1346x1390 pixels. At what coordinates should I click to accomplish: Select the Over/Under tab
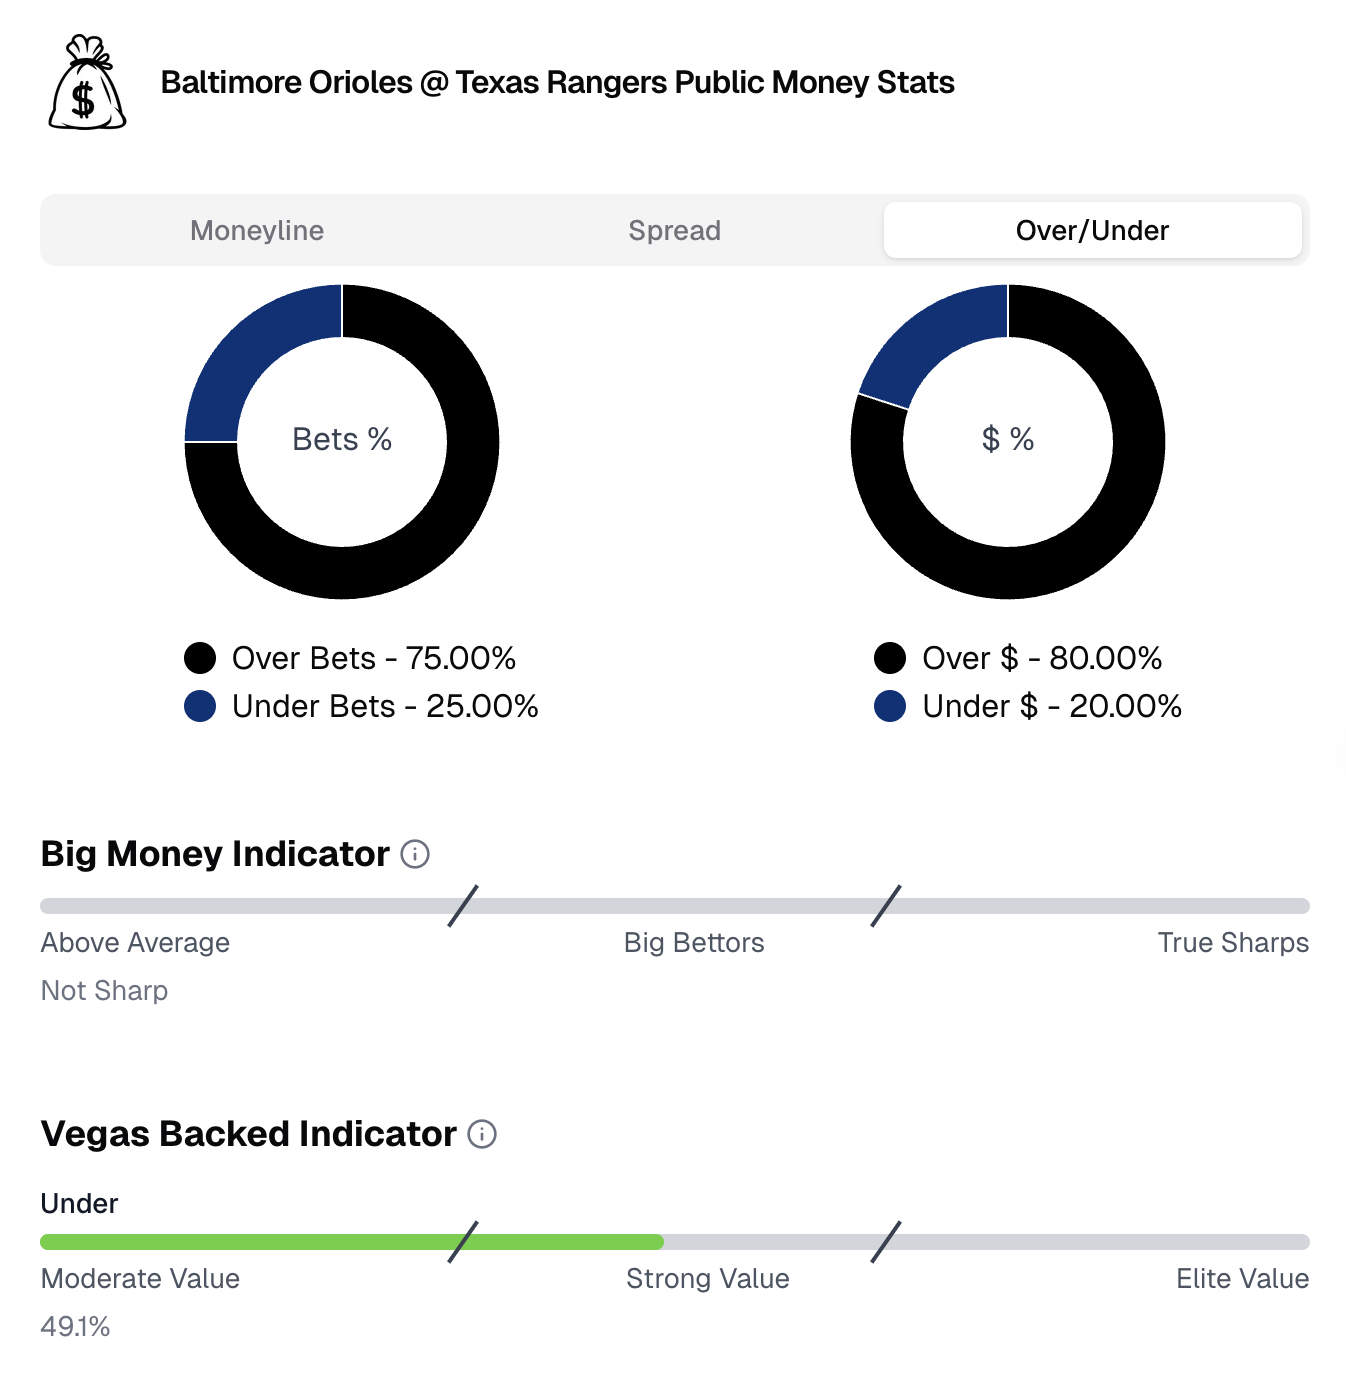pos(1093,230)
